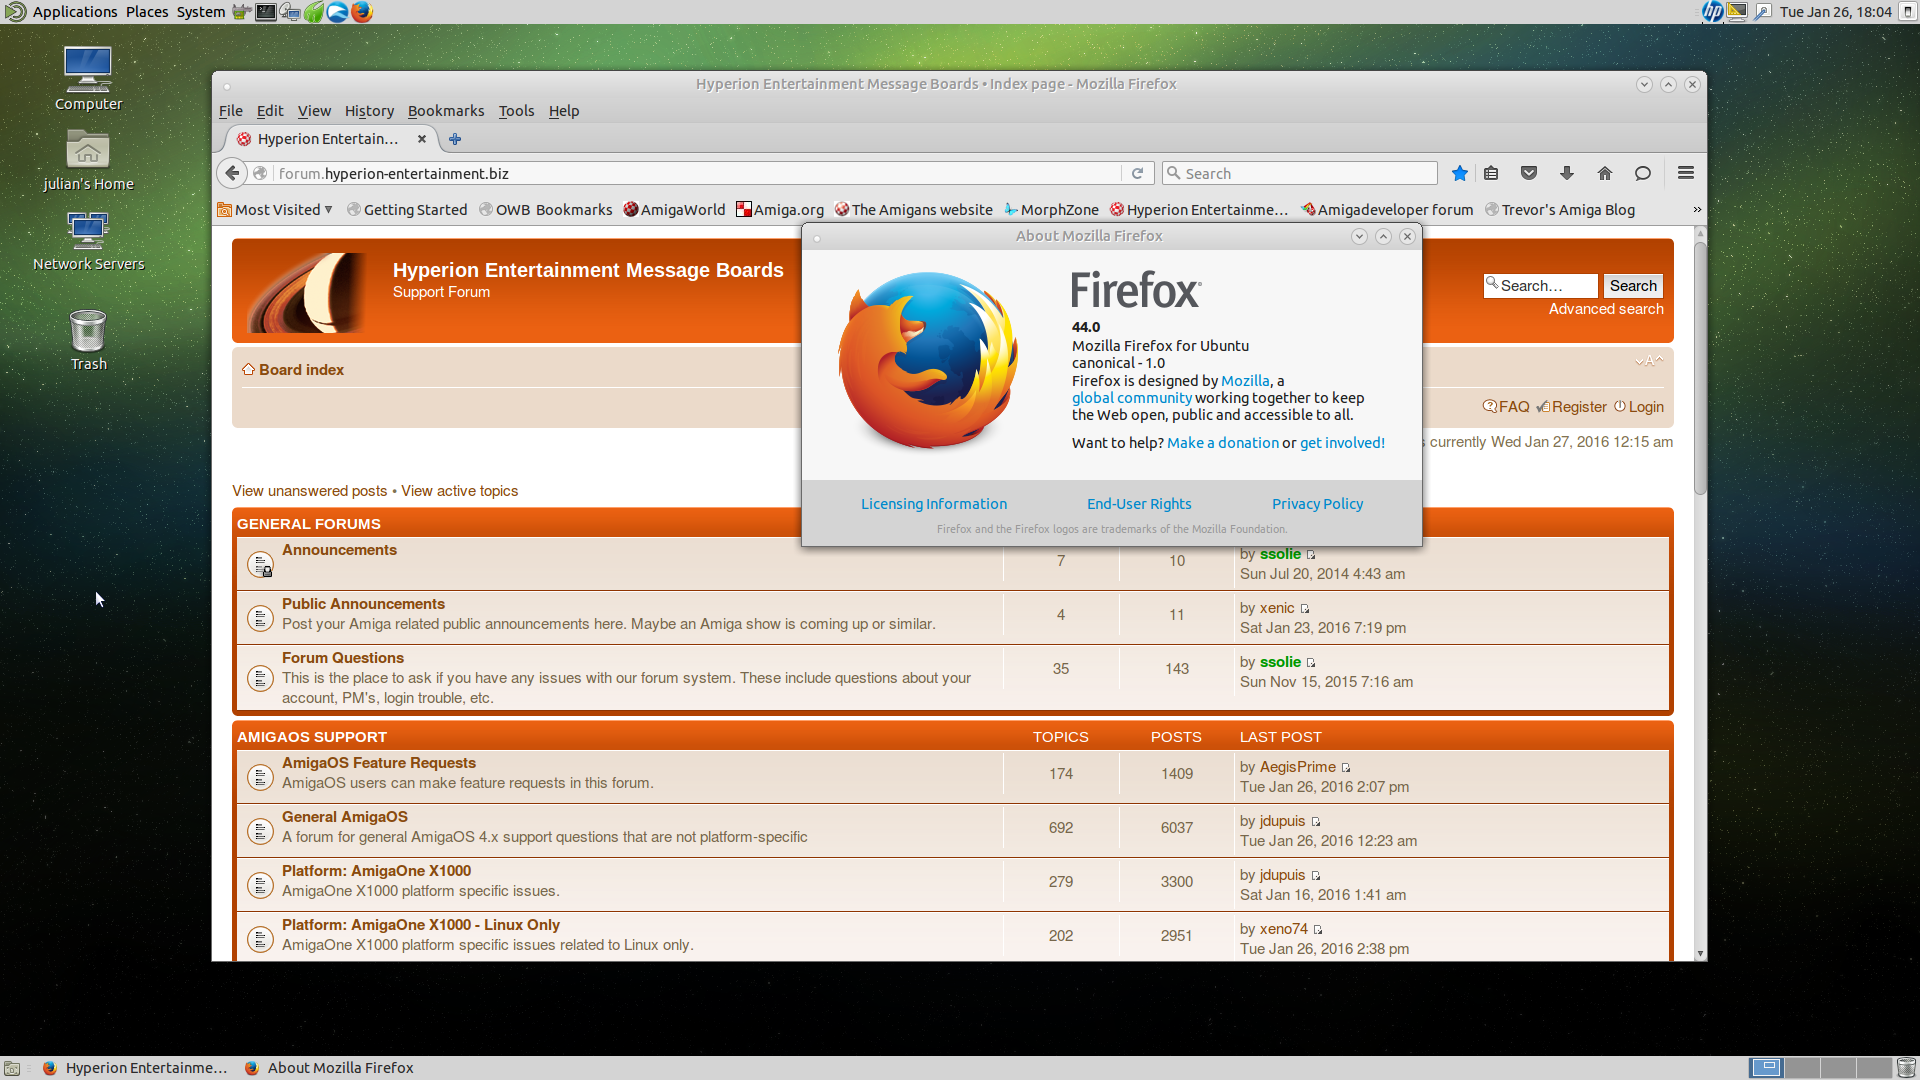Show more bookmarks toolbar overflow chevron
This screenshot has width=1920, height=1080.
[1696, 210]
